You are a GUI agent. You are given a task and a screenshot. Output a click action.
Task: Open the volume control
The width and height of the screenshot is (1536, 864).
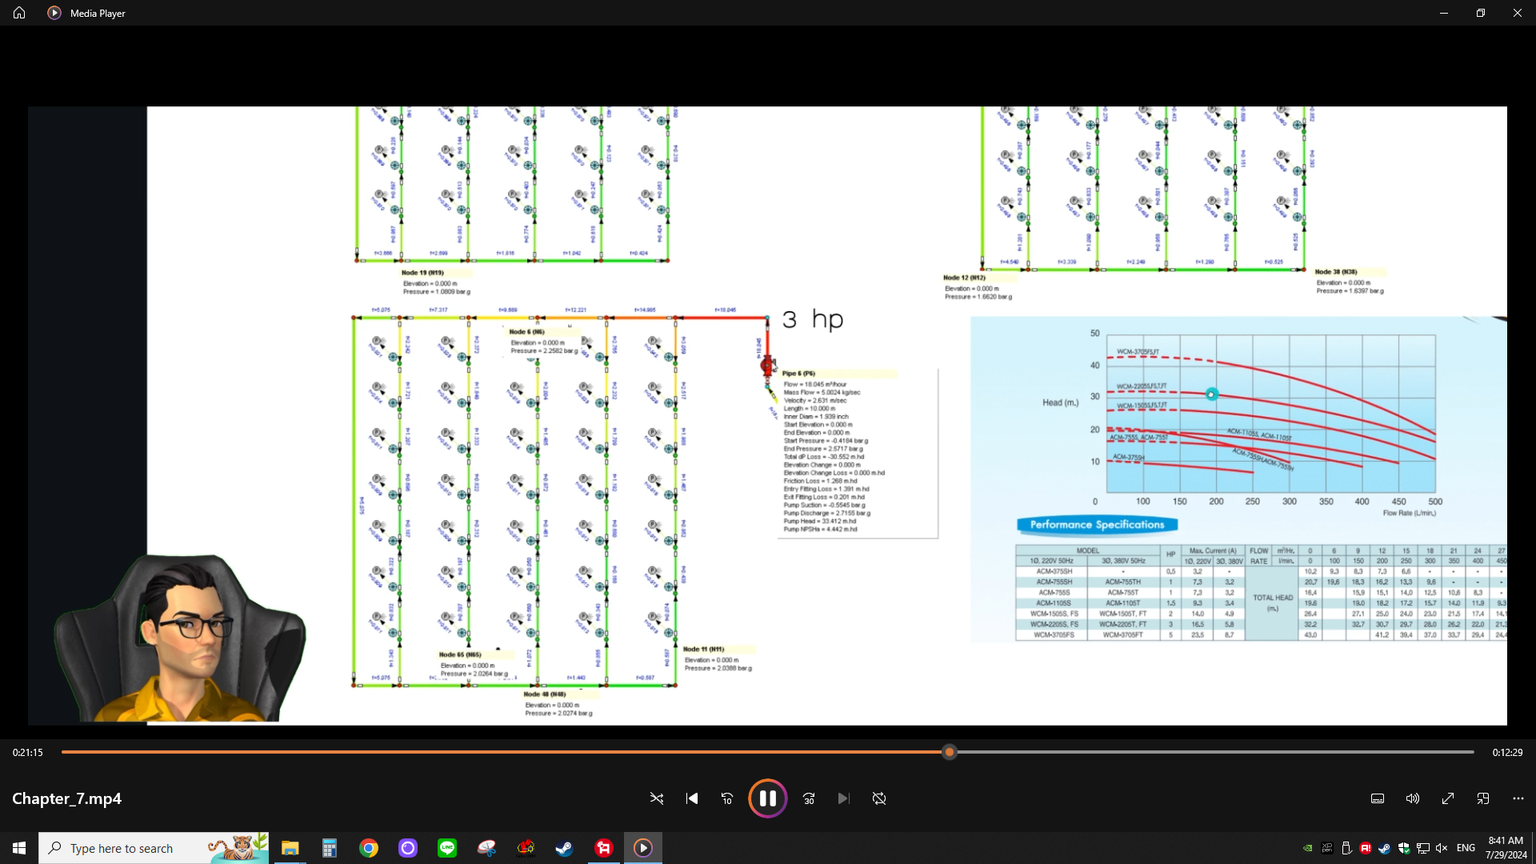1412,798
